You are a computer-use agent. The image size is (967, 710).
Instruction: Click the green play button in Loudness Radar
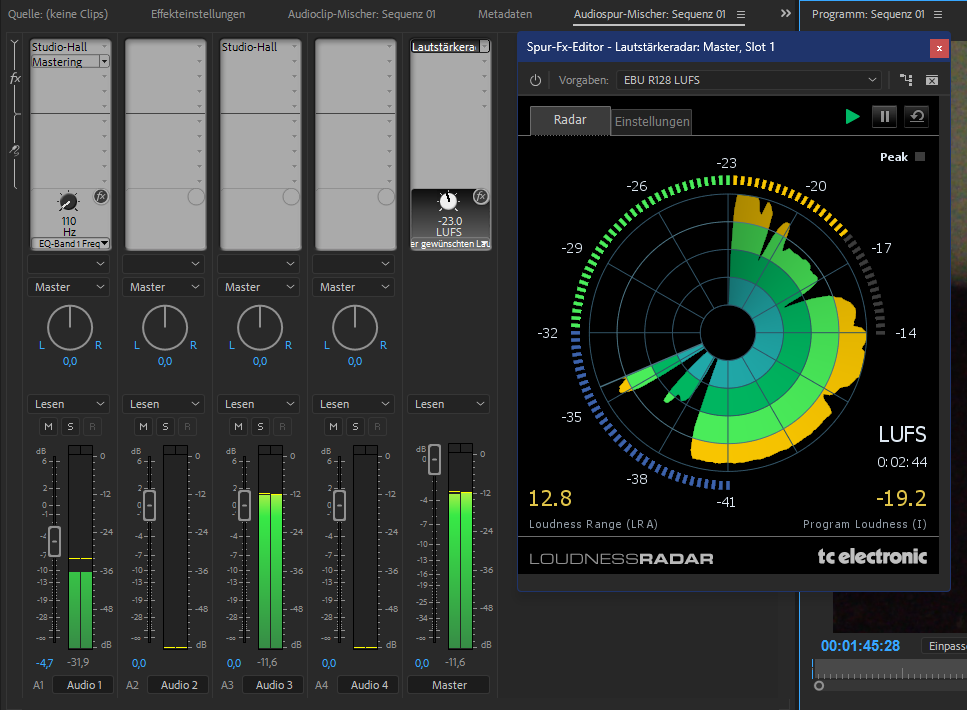(852, 117)
